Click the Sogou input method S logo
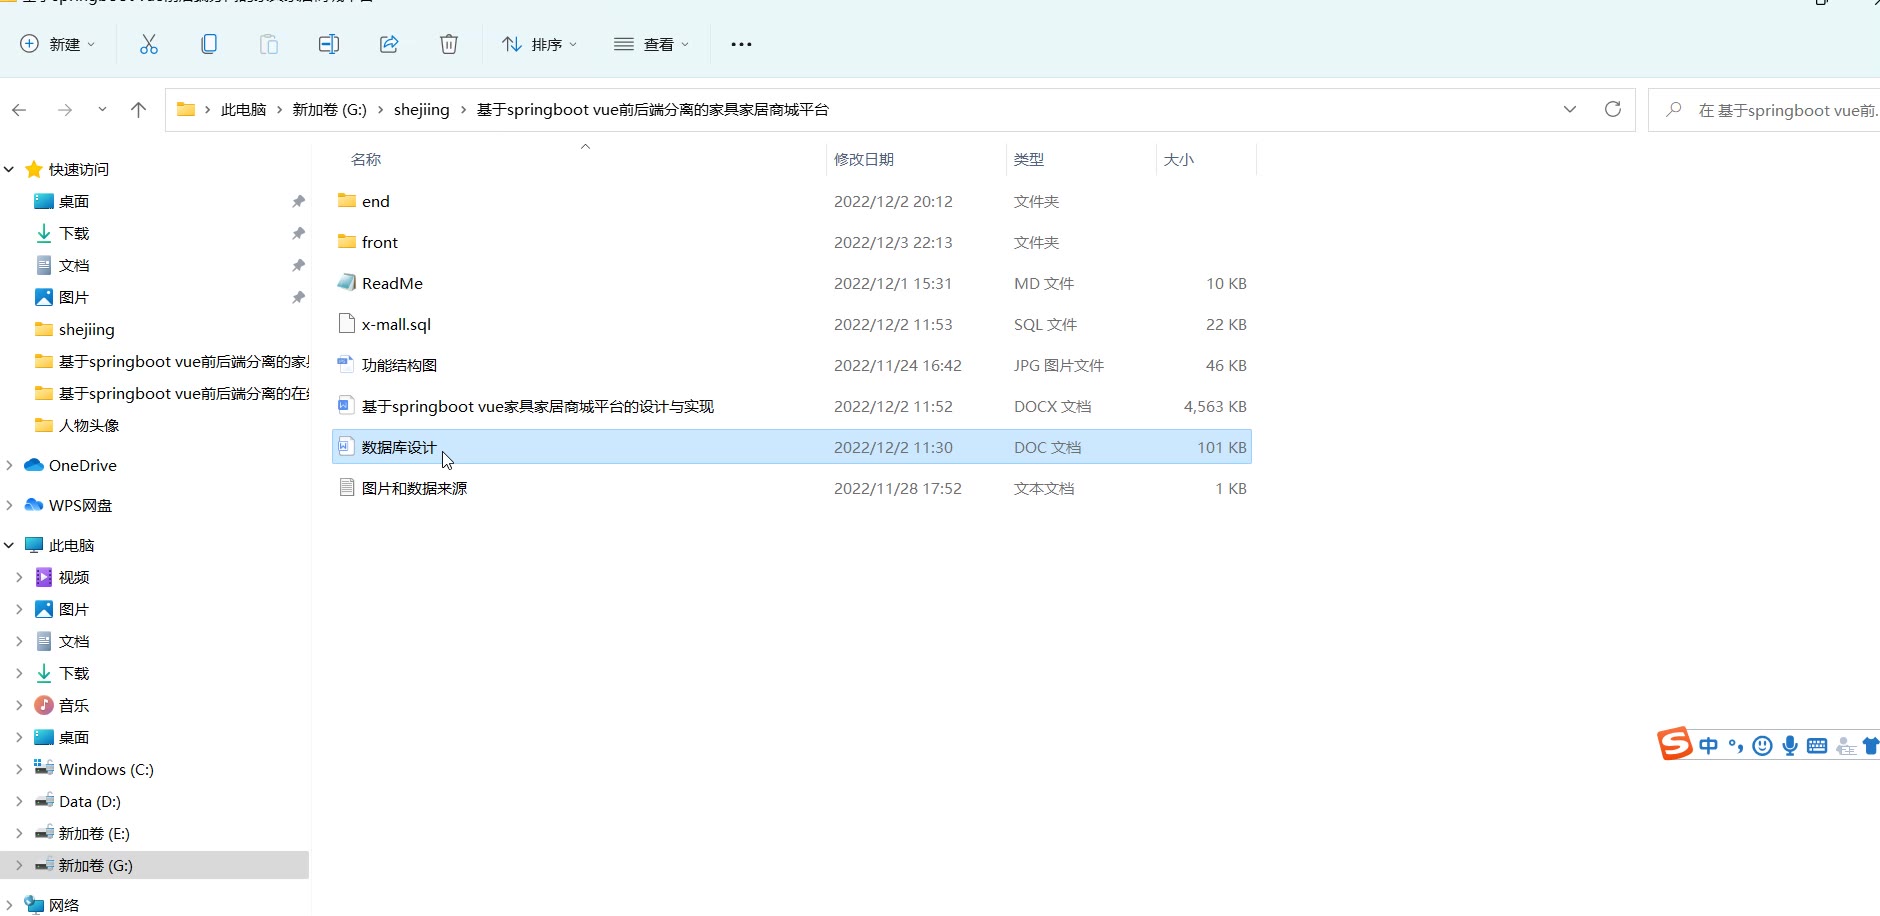The height and width of the screenshot is (916, 1880). [1674, 744]
